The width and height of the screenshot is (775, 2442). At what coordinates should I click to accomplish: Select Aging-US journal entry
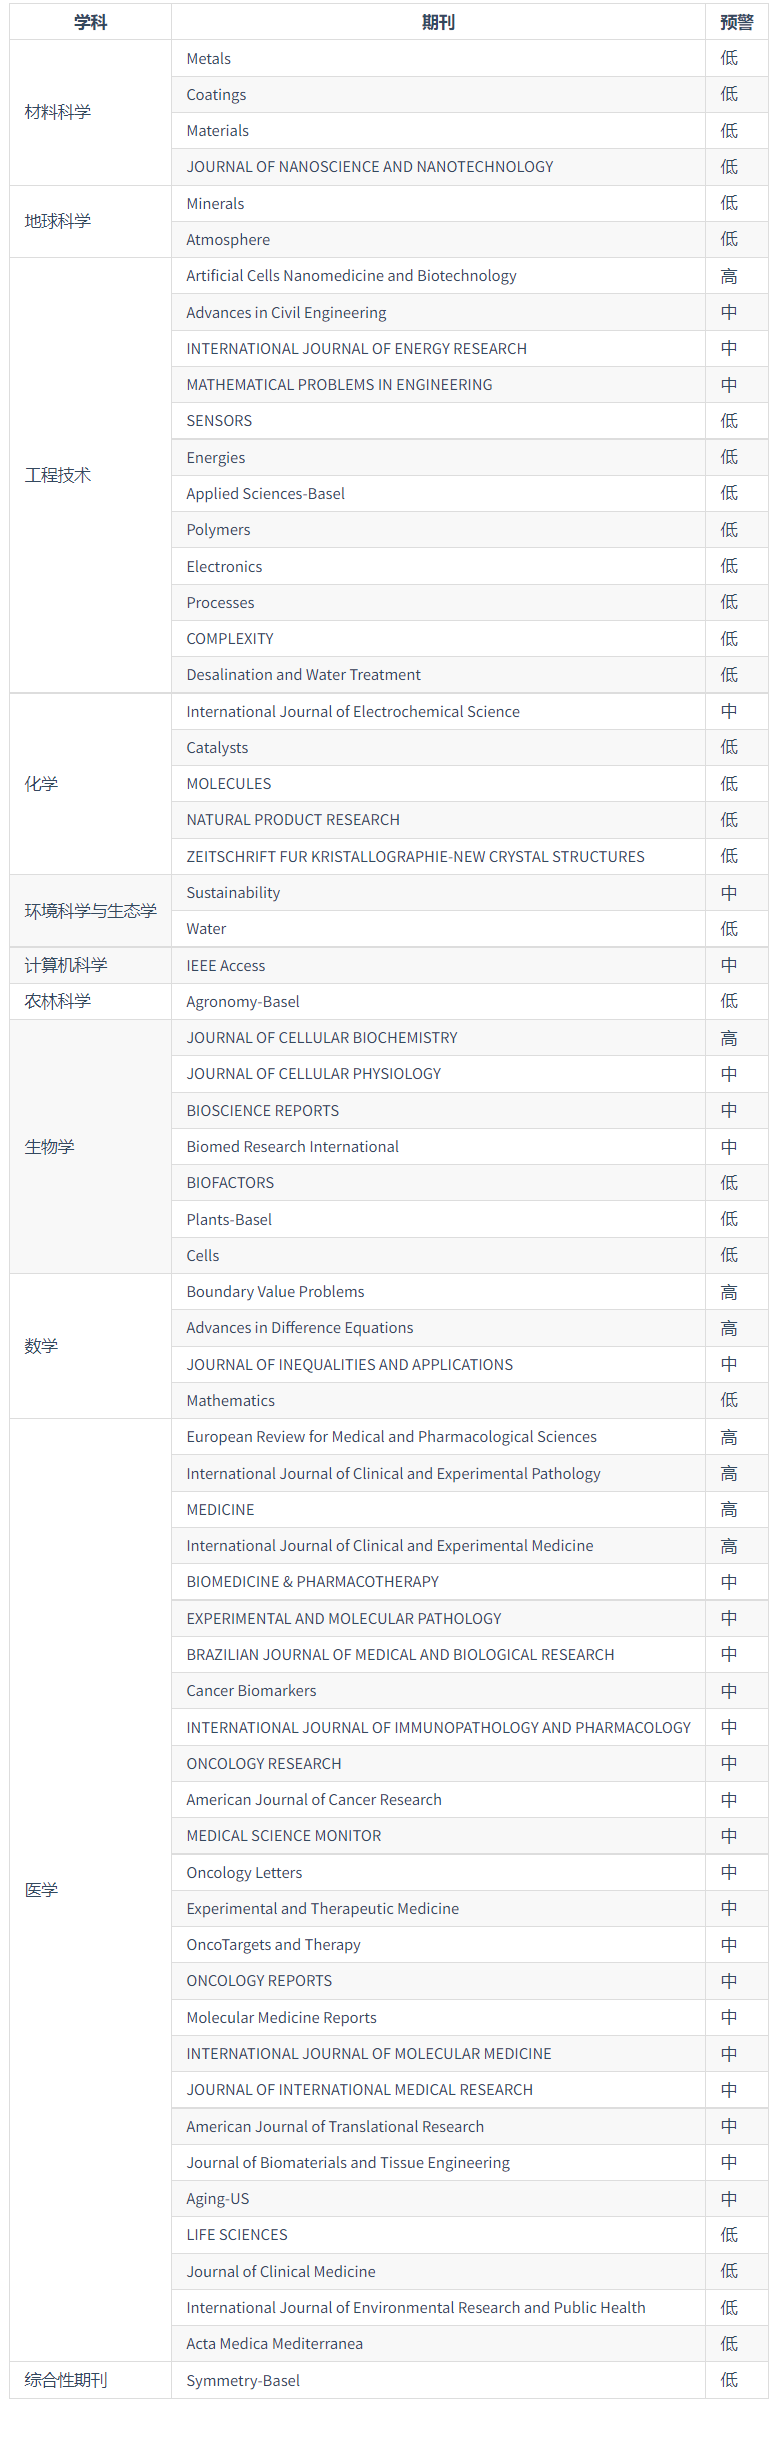click(217, 2199)
